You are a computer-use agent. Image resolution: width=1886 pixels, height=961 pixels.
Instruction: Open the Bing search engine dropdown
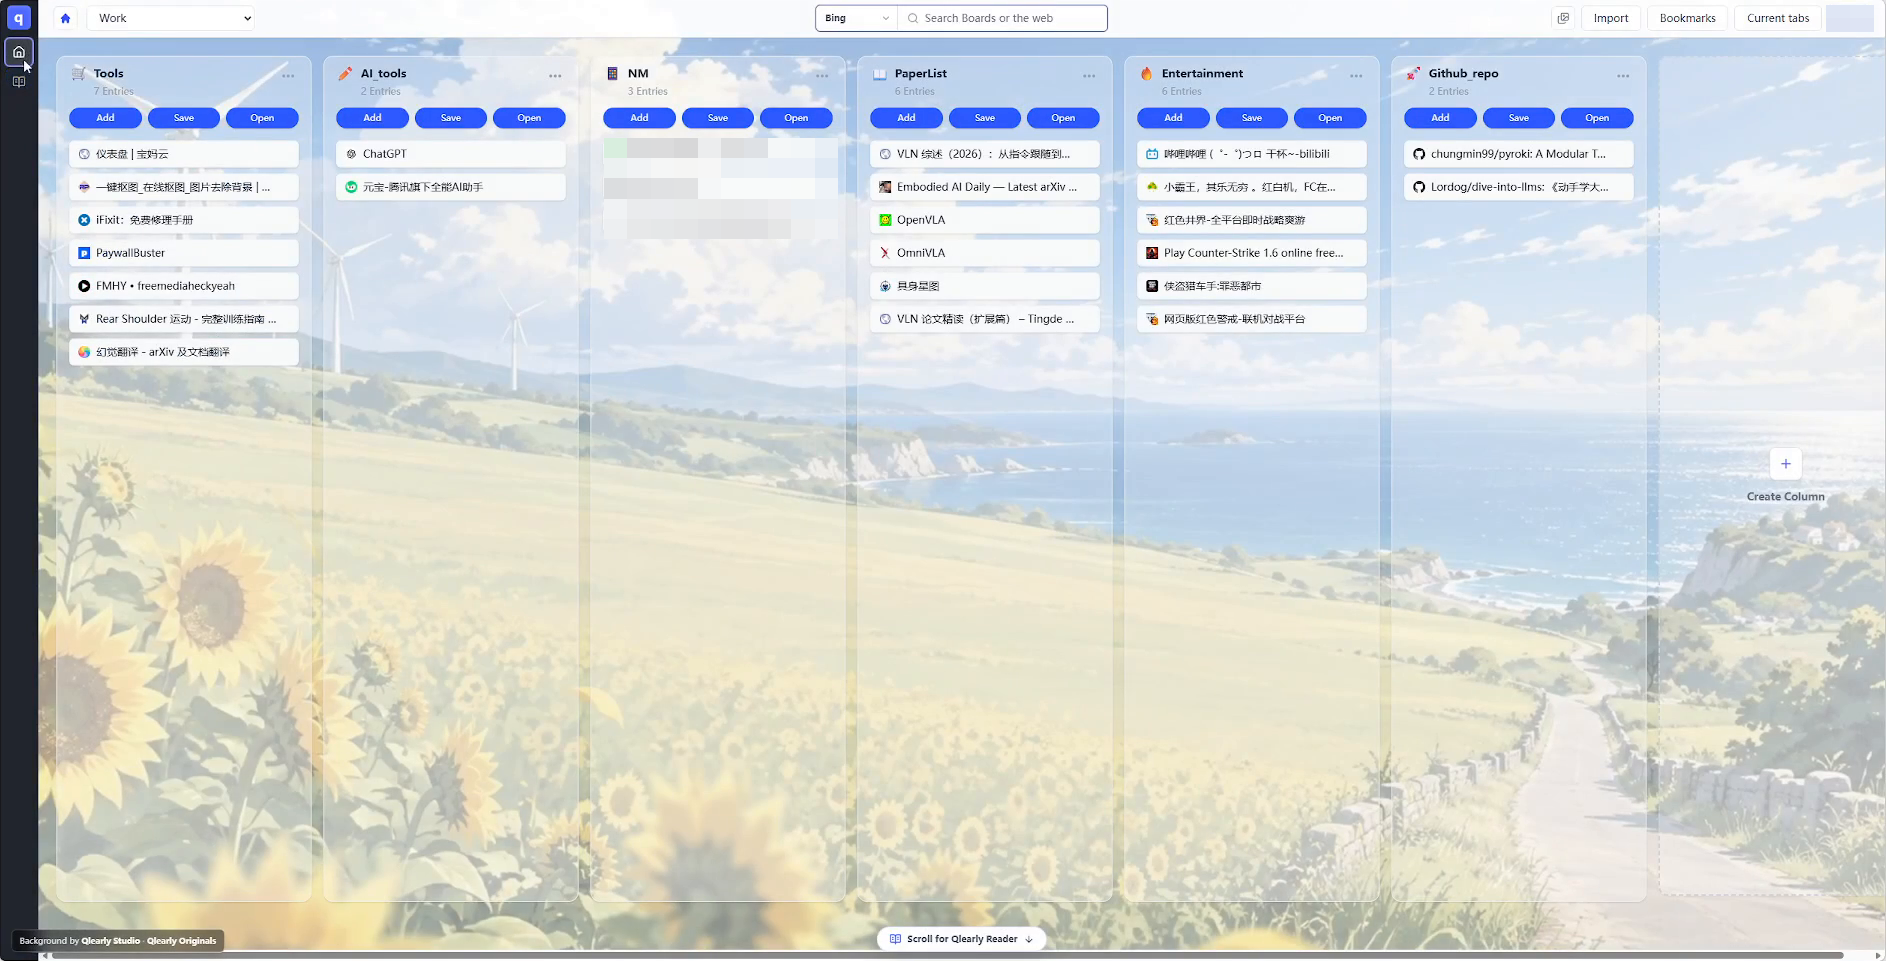[x=856, y=18]
